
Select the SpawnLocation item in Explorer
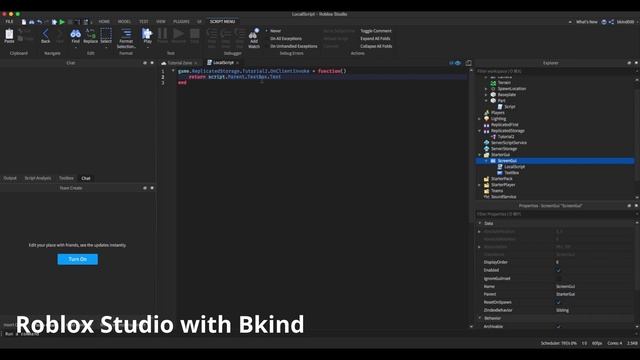pyautogui.click(x=512, y=89)
